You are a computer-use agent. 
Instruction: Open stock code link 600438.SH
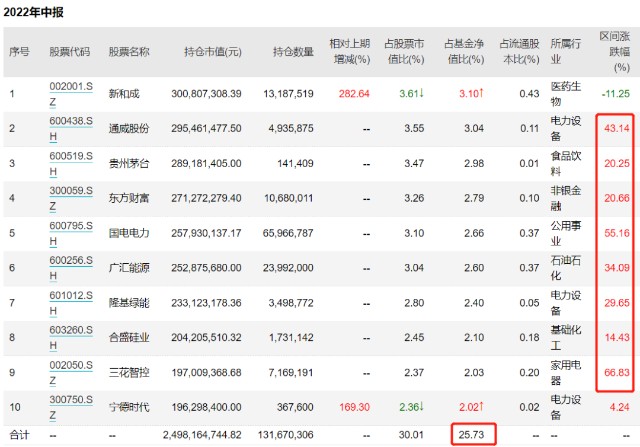point(71,129)
